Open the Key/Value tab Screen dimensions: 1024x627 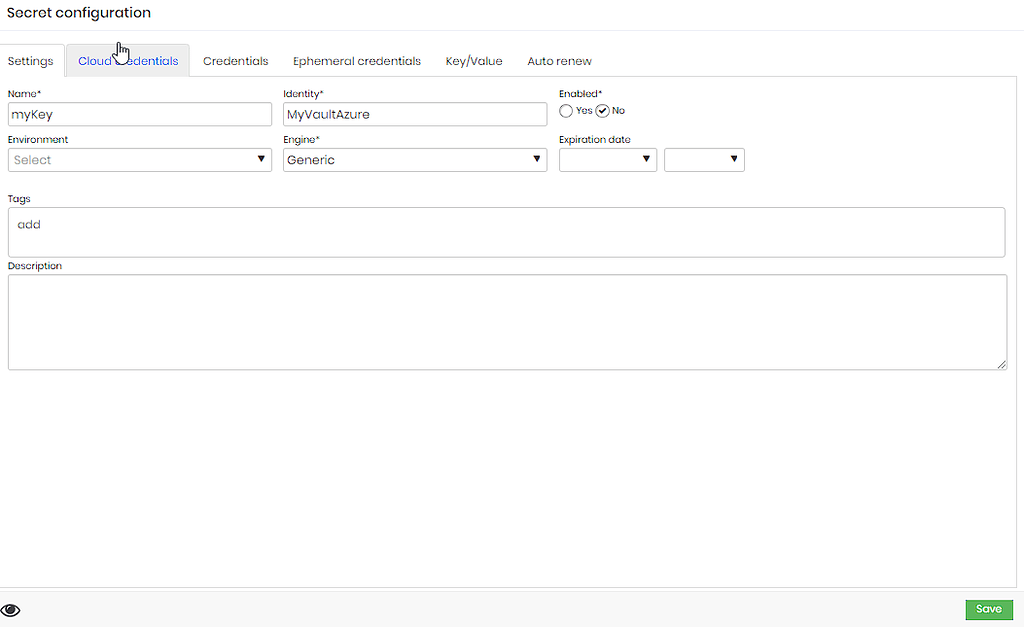474,61
